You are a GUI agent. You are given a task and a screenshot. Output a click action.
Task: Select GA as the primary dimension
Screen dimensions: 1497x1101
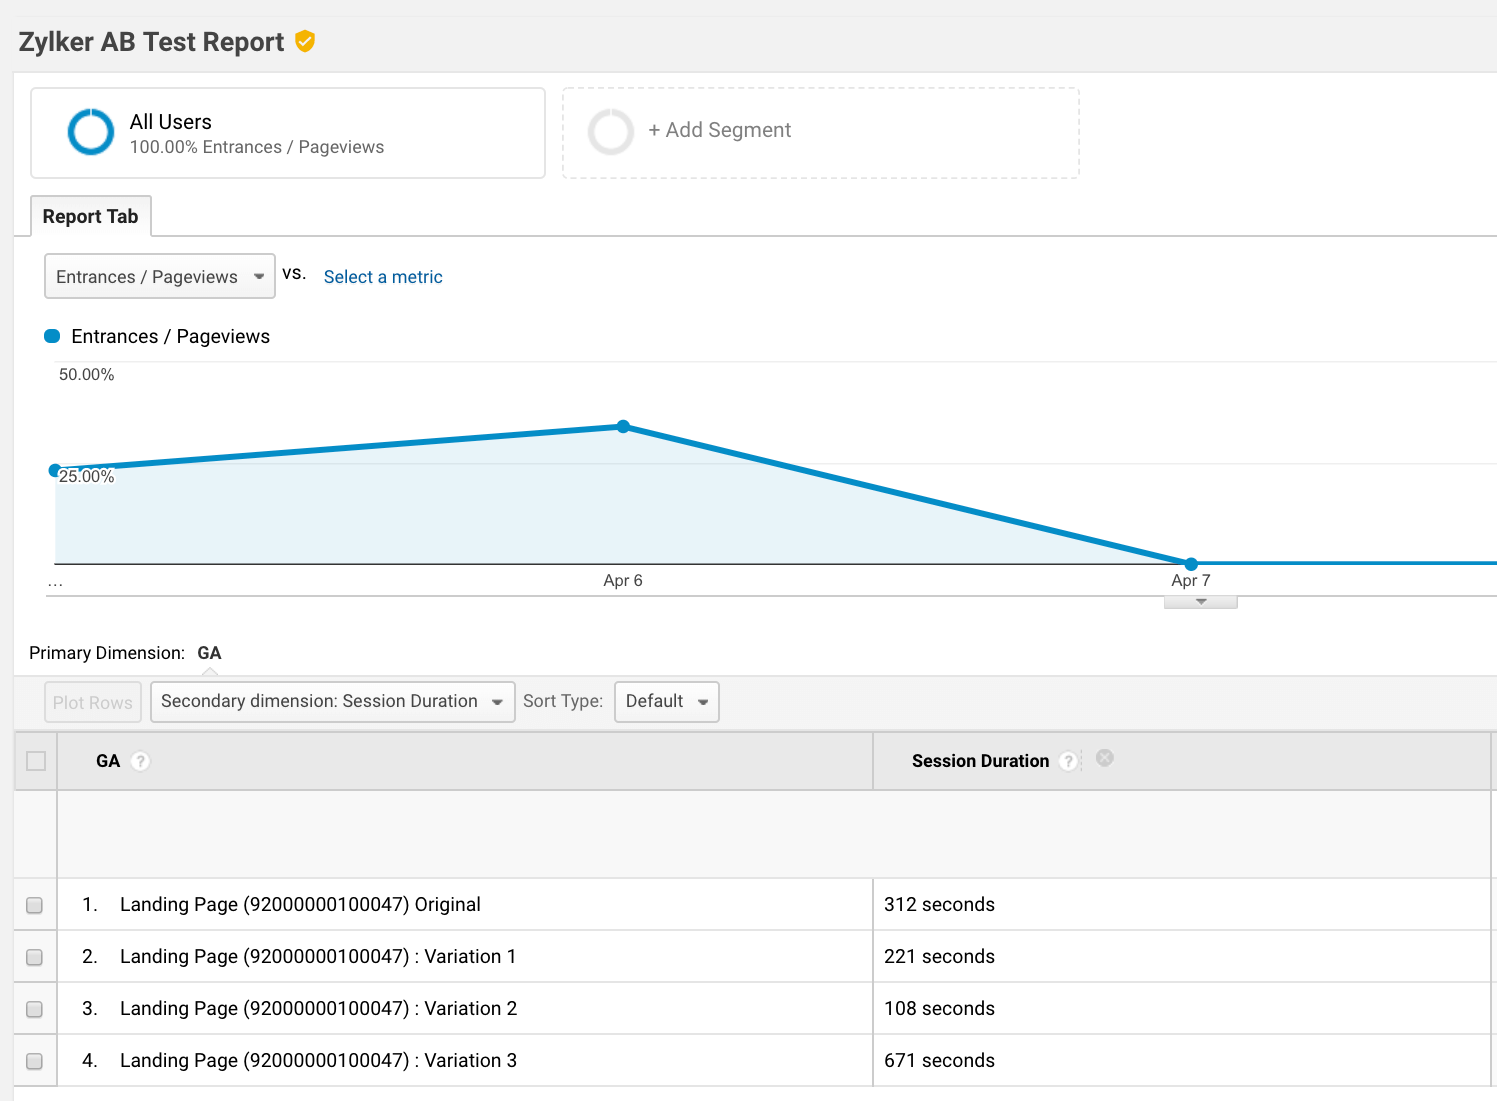tap(209, 653)
